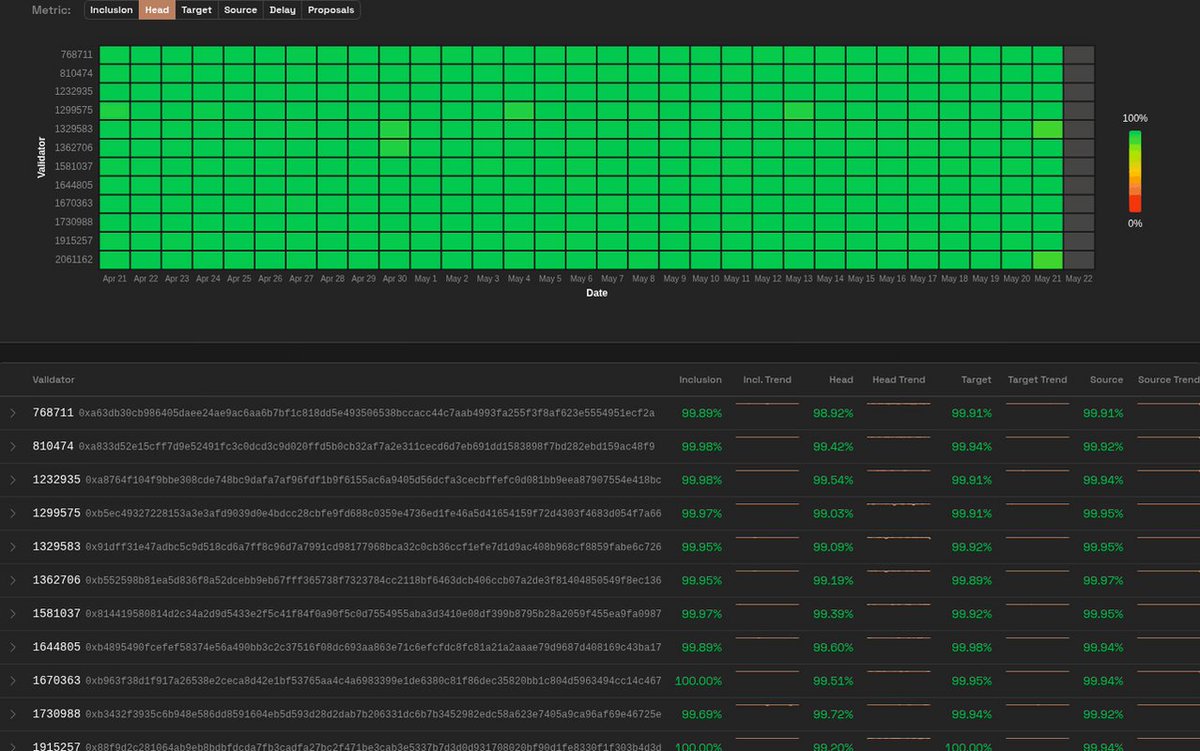Click heatmap cell 1299575 on May 13

point(799,111)
